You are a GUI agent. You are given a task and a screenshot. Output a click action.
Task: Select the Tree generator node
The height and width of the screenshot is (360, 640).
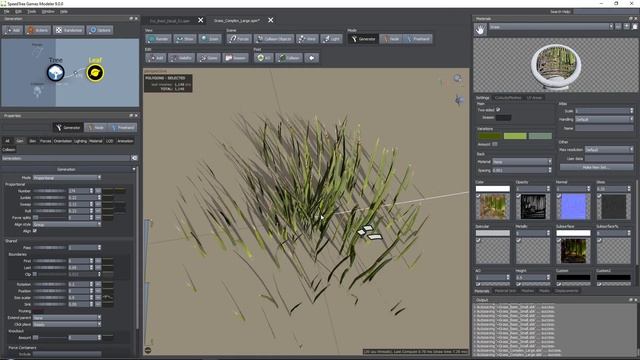pyautogui.click(x=56, y=73)
